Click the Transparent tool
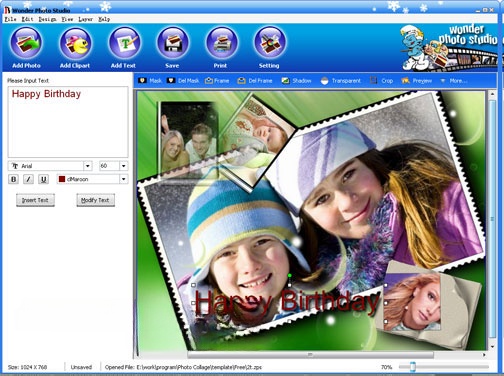The height and width of the screenshot is (376, 504). (x=341, y=81)
